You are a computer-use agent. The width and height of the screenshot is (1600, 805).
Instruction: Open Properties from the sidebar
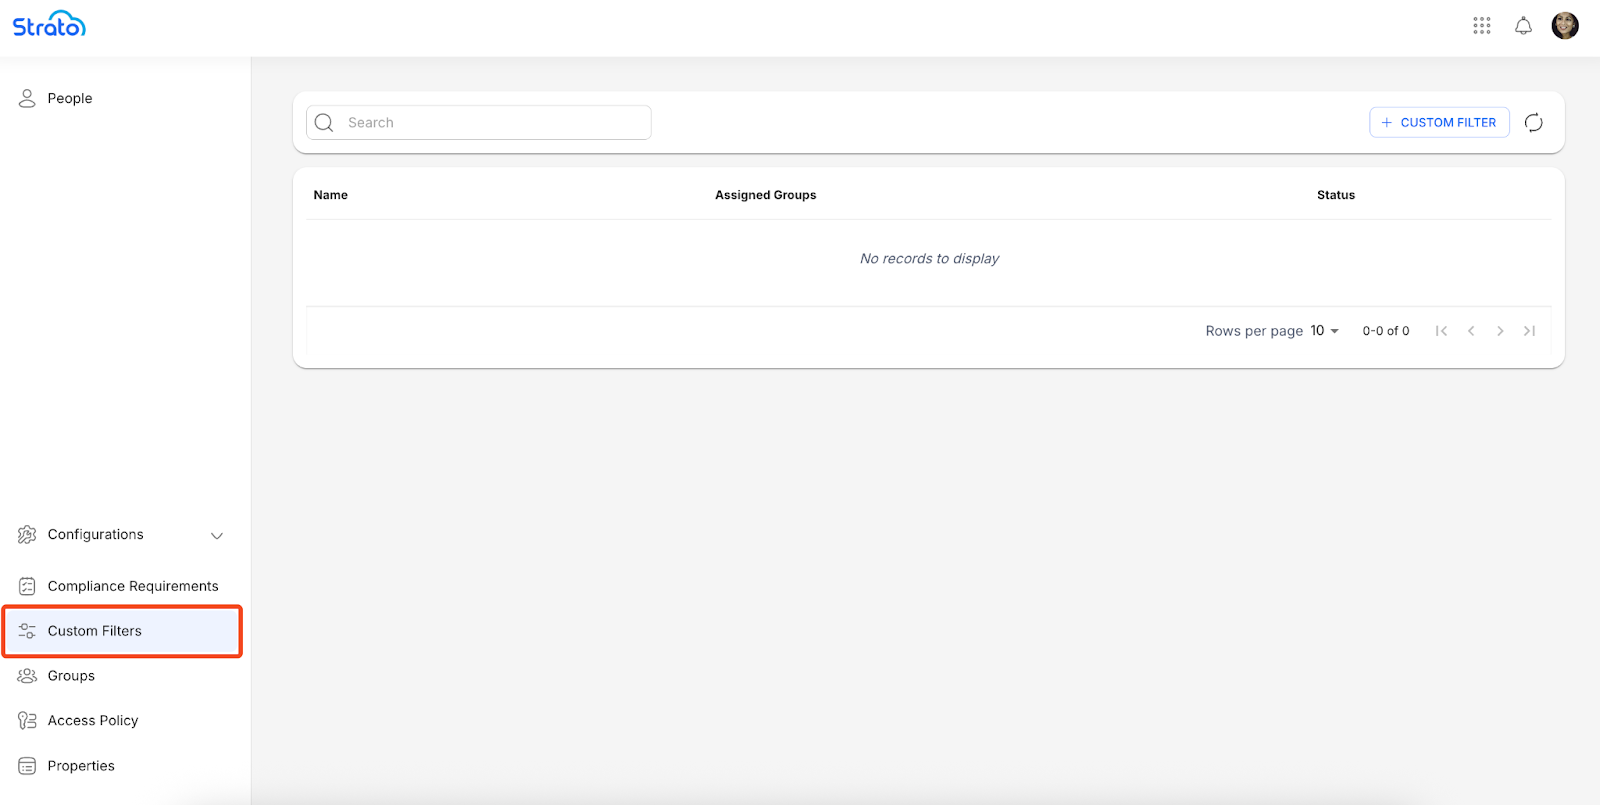click(81, 766)
